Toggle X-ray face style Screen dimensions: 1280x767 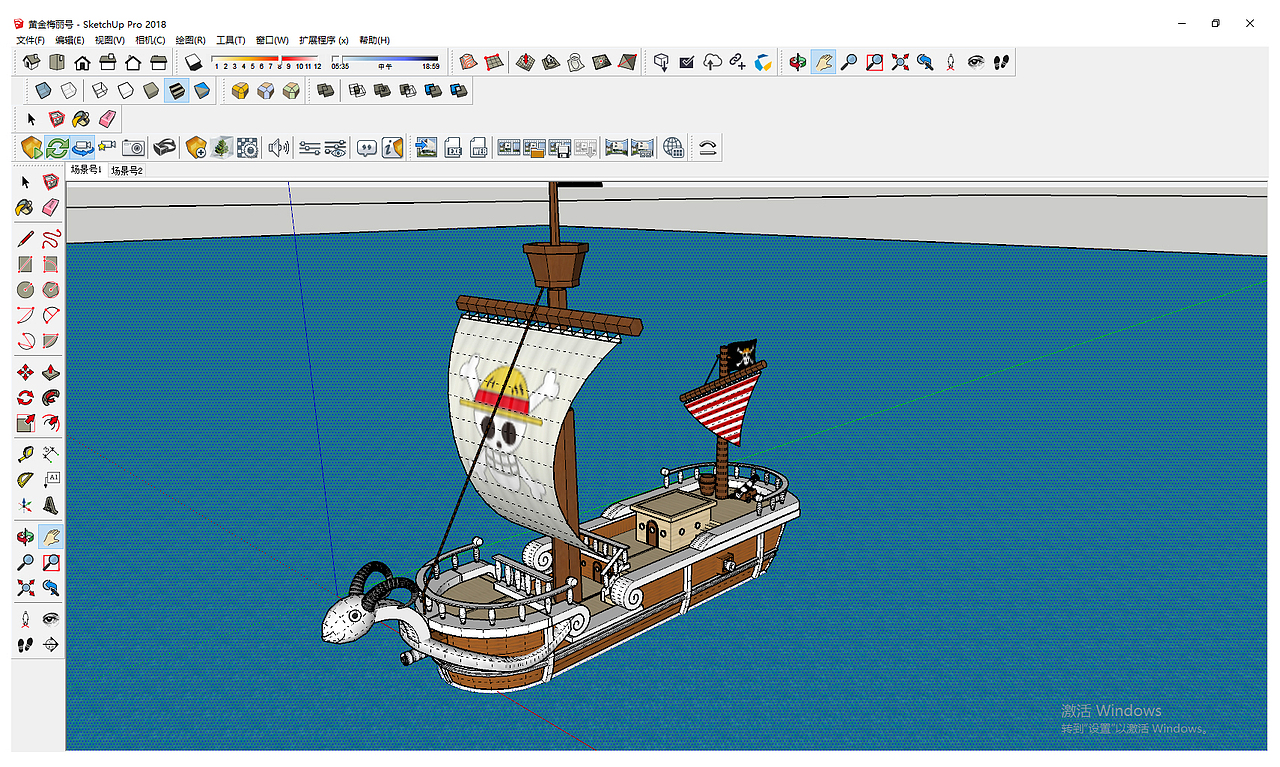click(x=43, y=91)
